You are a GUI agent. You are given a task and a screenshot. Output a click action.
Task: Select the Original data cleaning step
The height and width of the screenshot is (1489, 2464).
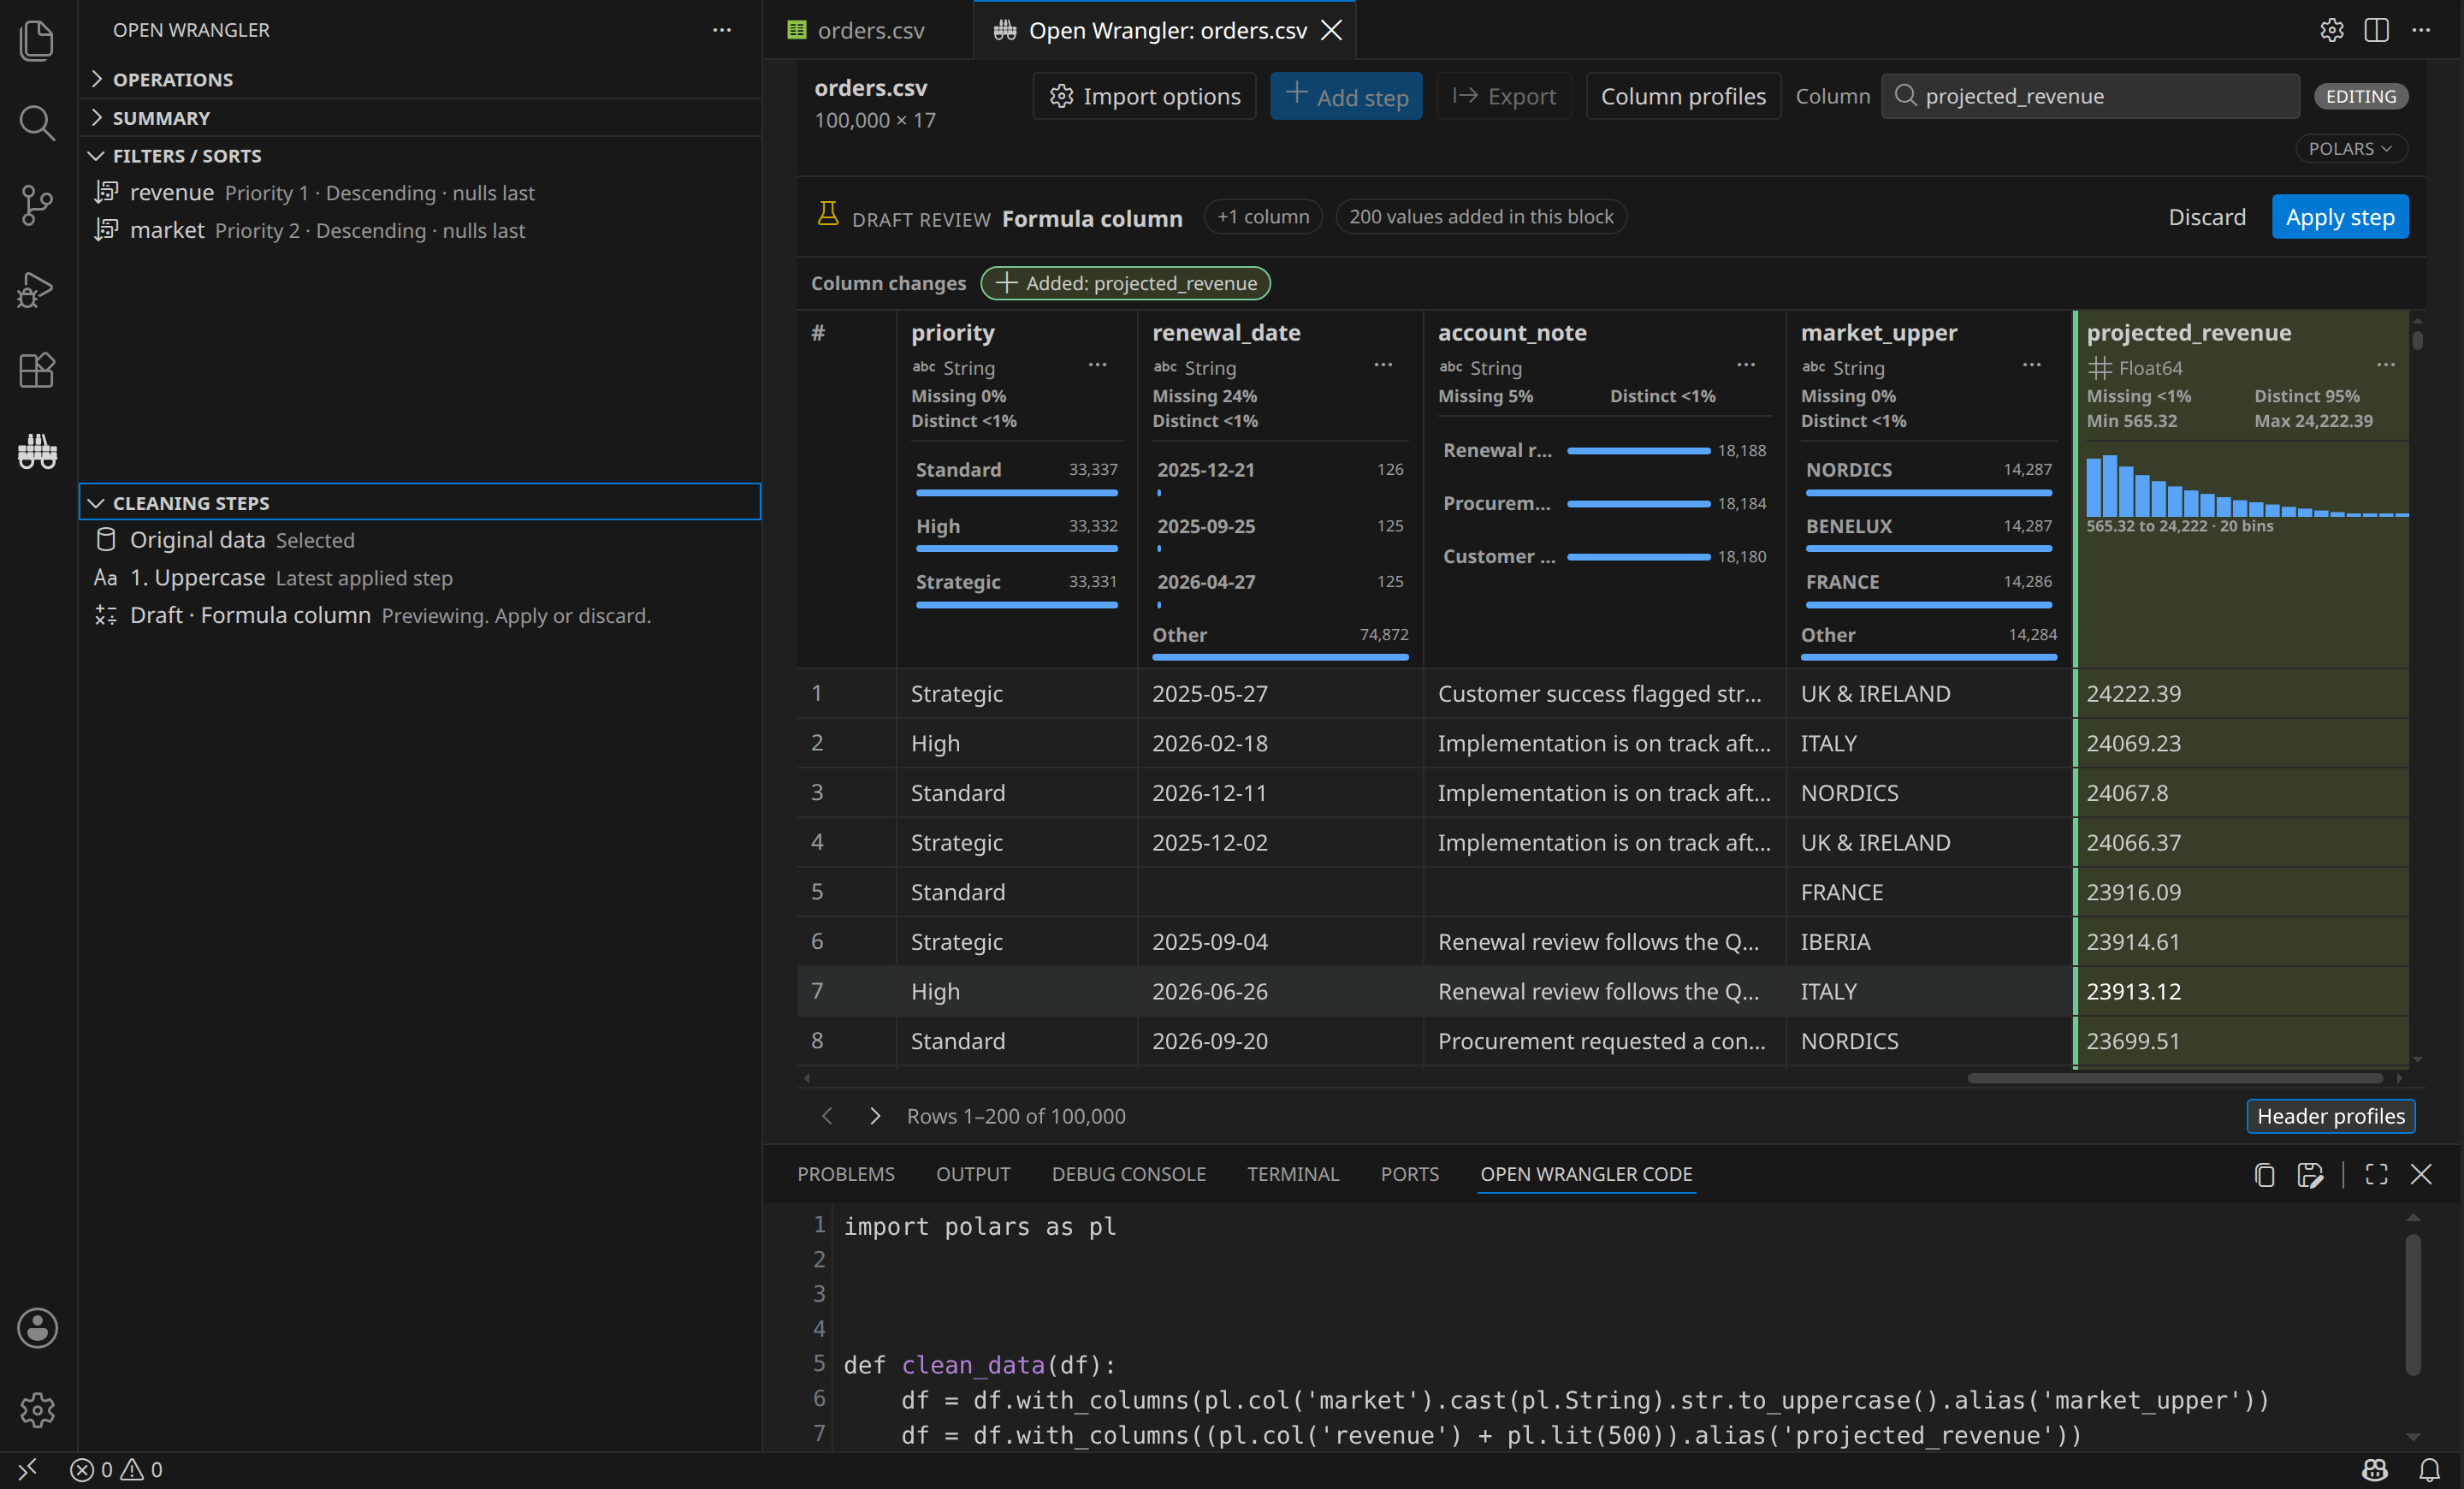coord(420,540)
